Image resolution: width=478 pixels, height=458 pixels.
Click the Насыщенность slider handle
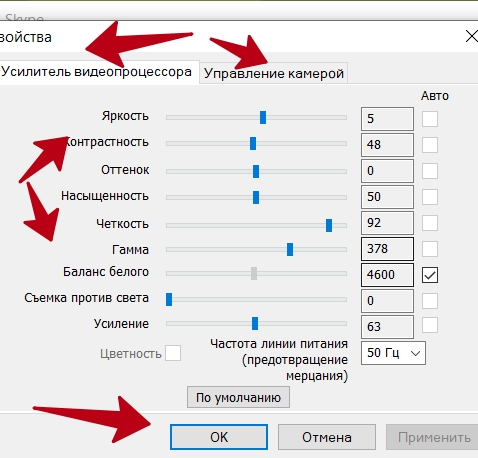point(256,197)
